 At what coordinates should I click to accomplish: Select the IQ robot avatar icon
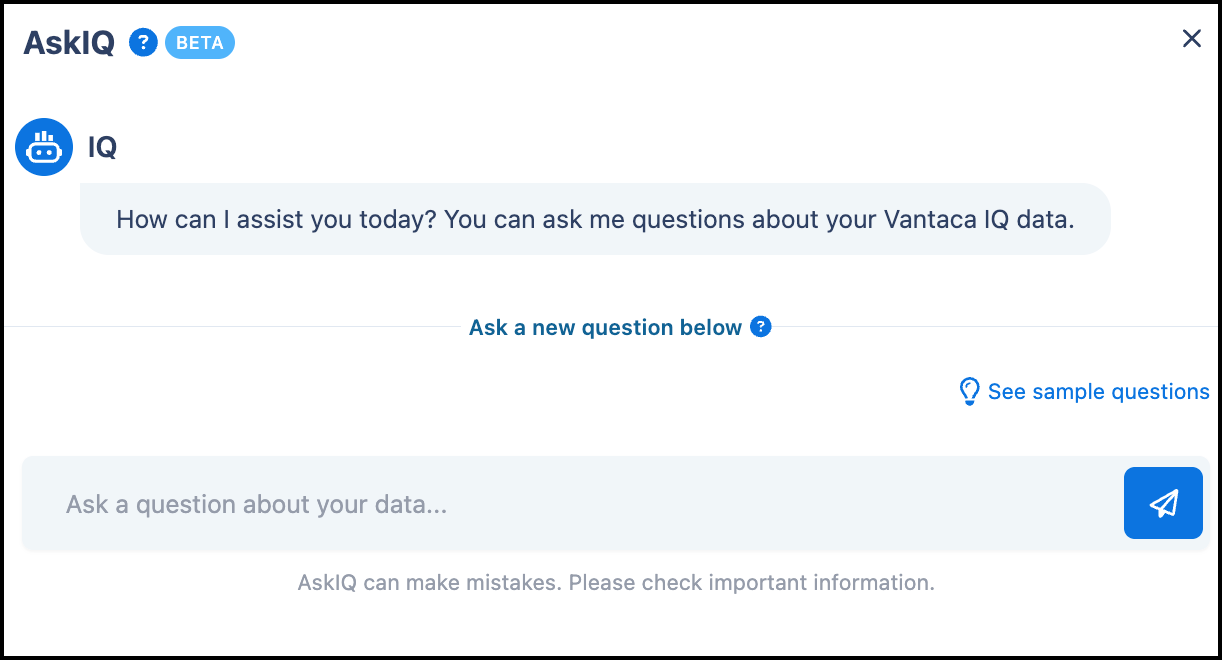44,147
